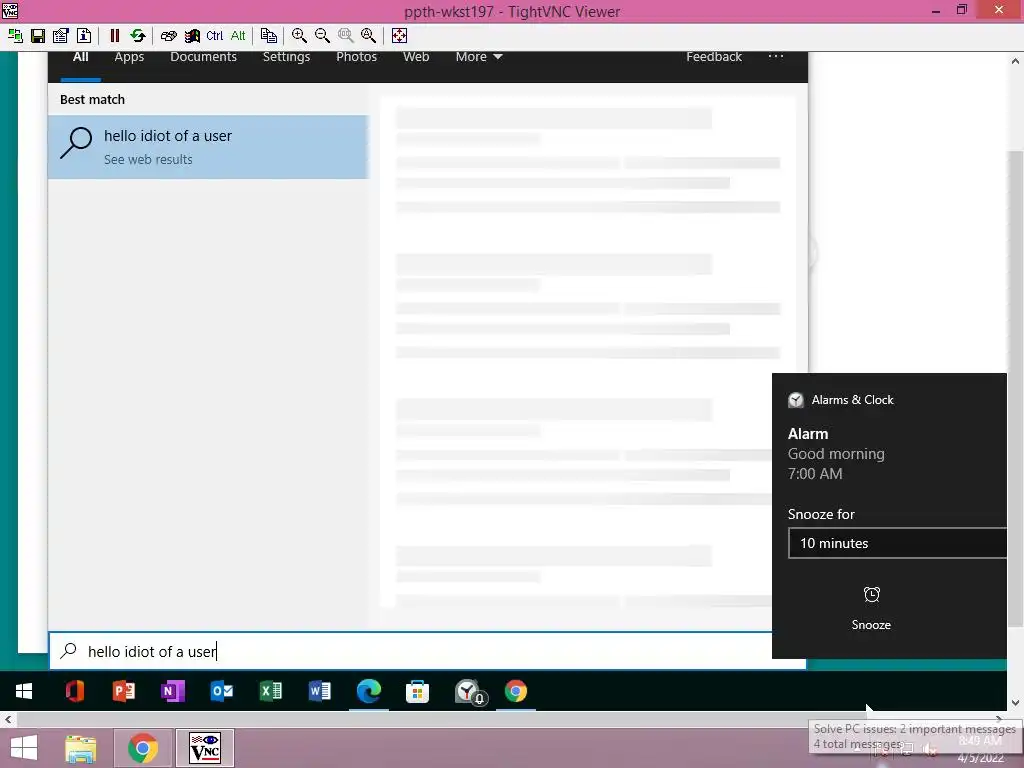Pause the remote session

[114, 36]
